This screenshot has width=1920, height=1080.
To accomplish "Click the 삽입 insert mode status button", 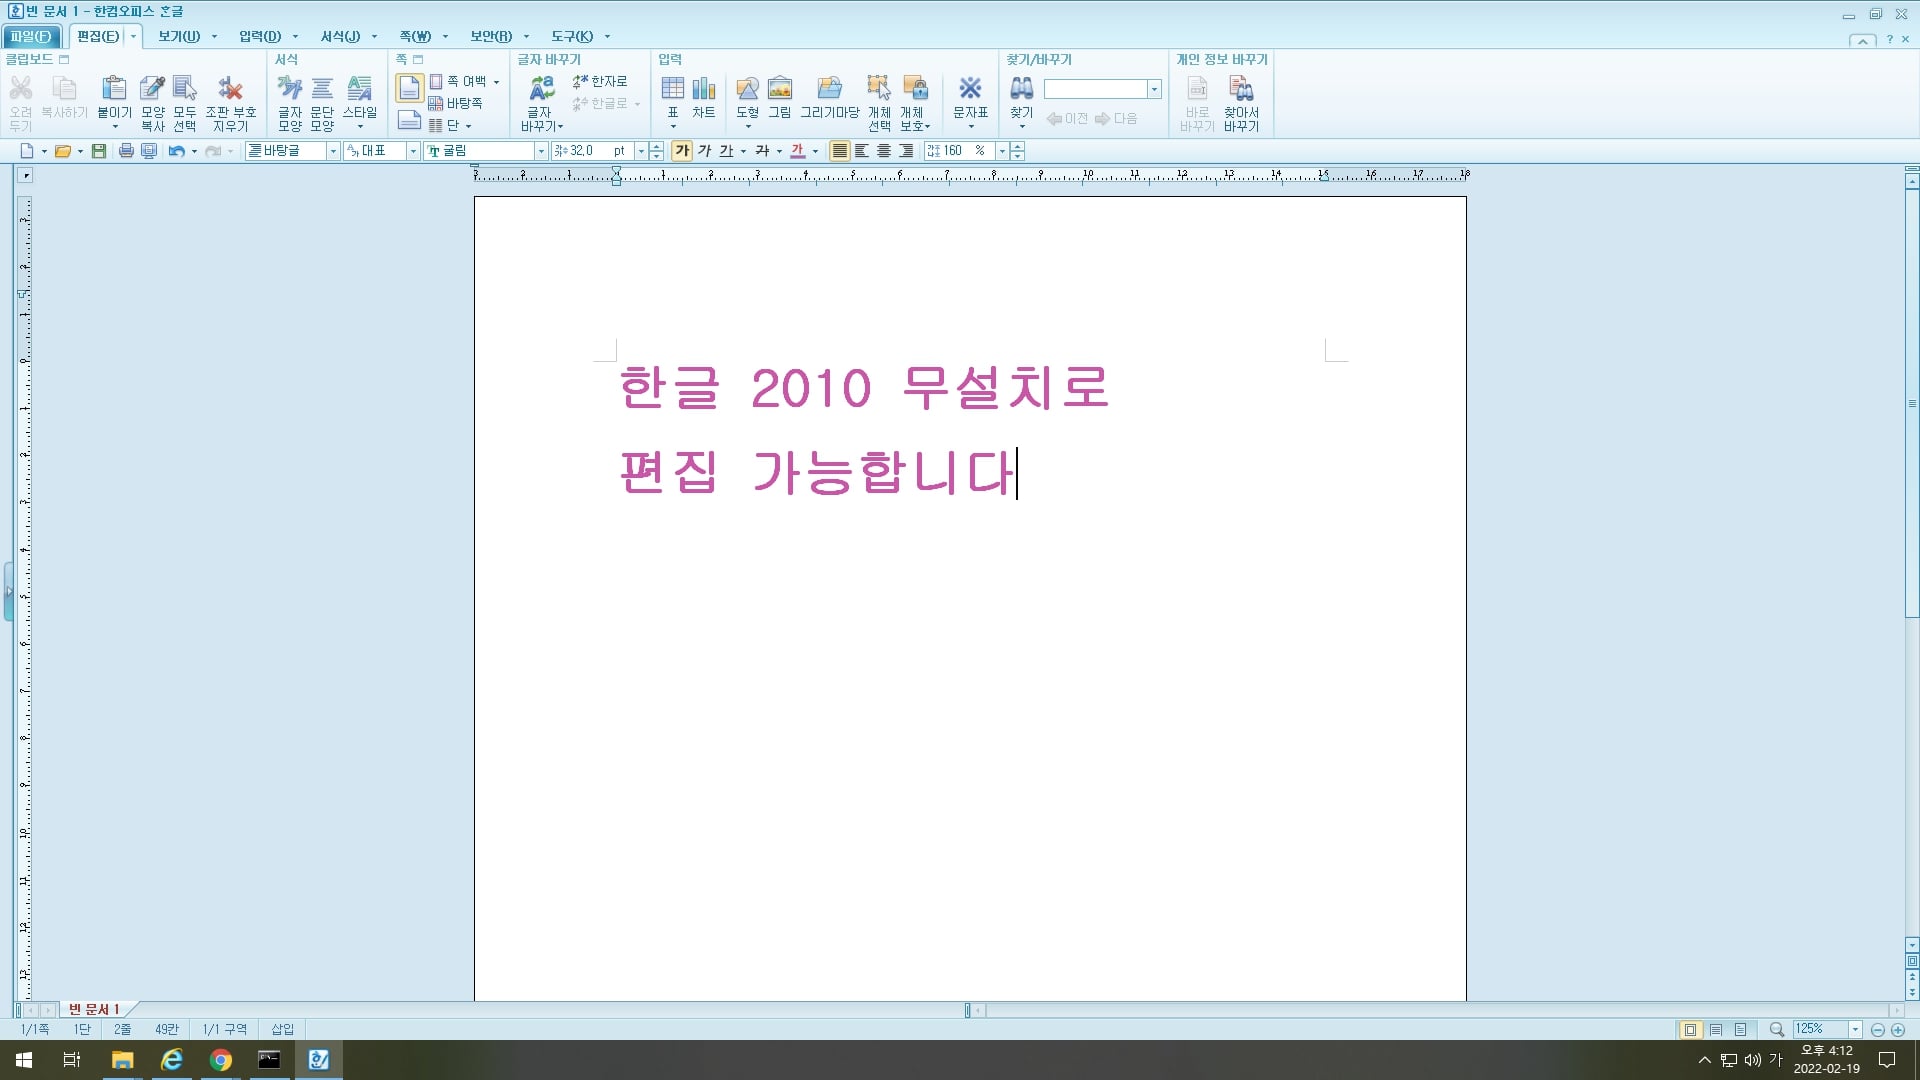I will point(283,1029).
